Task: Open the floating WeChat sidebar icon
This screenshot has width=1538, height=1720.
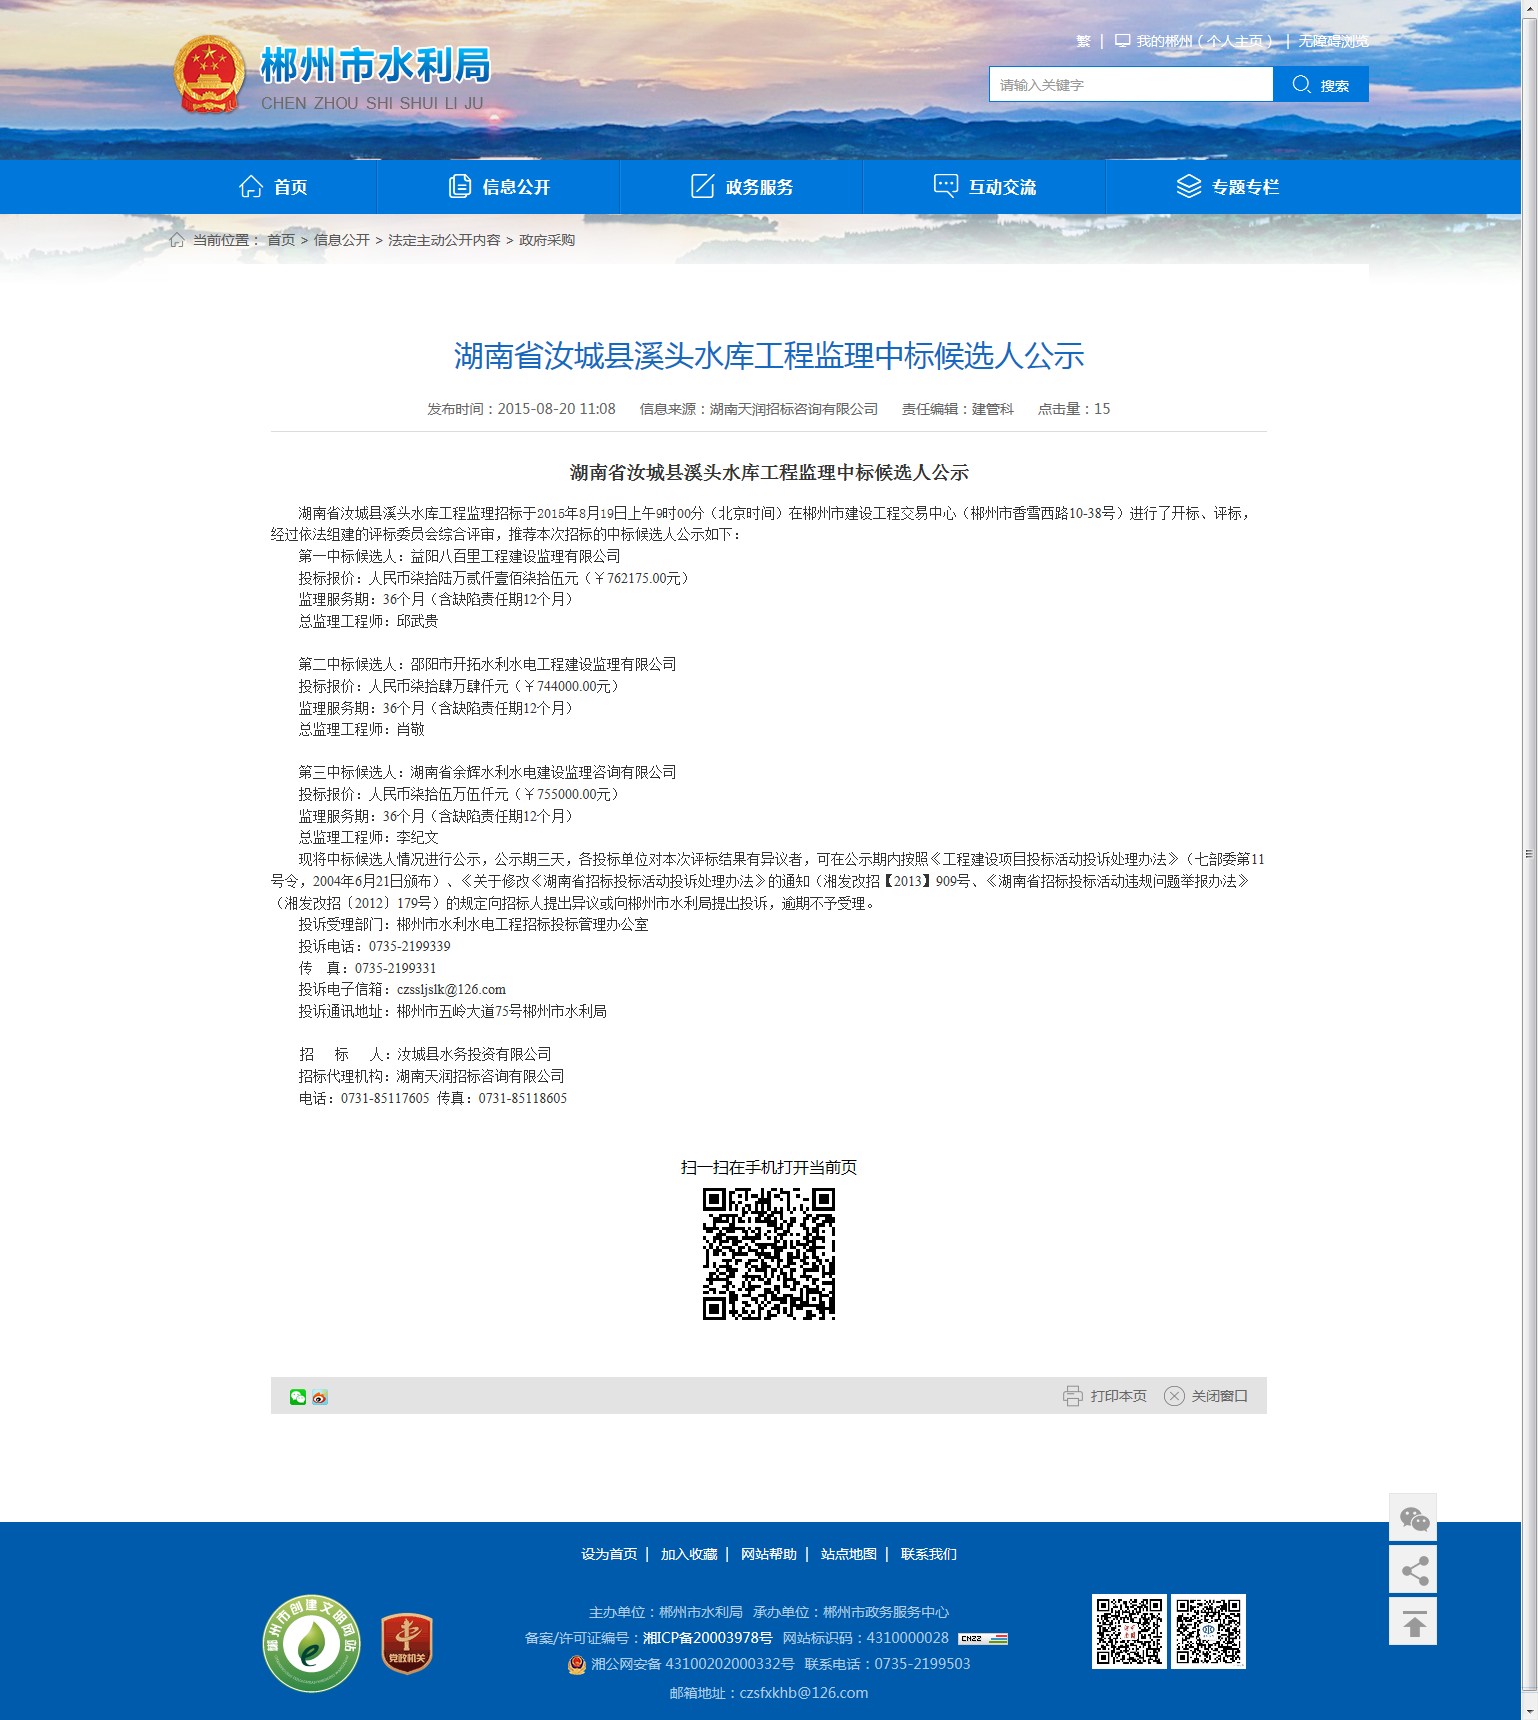Action: 1413,1519
